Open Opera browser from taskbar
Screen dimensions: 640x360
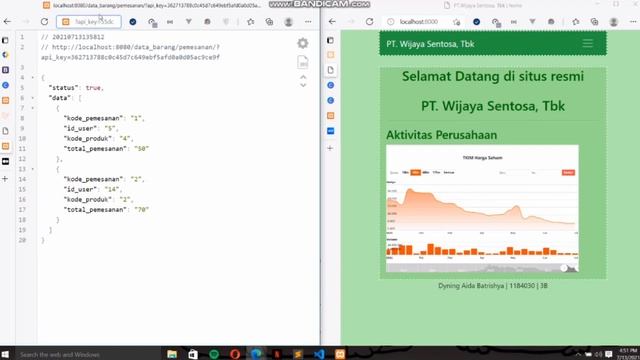(x=235, y=354)
